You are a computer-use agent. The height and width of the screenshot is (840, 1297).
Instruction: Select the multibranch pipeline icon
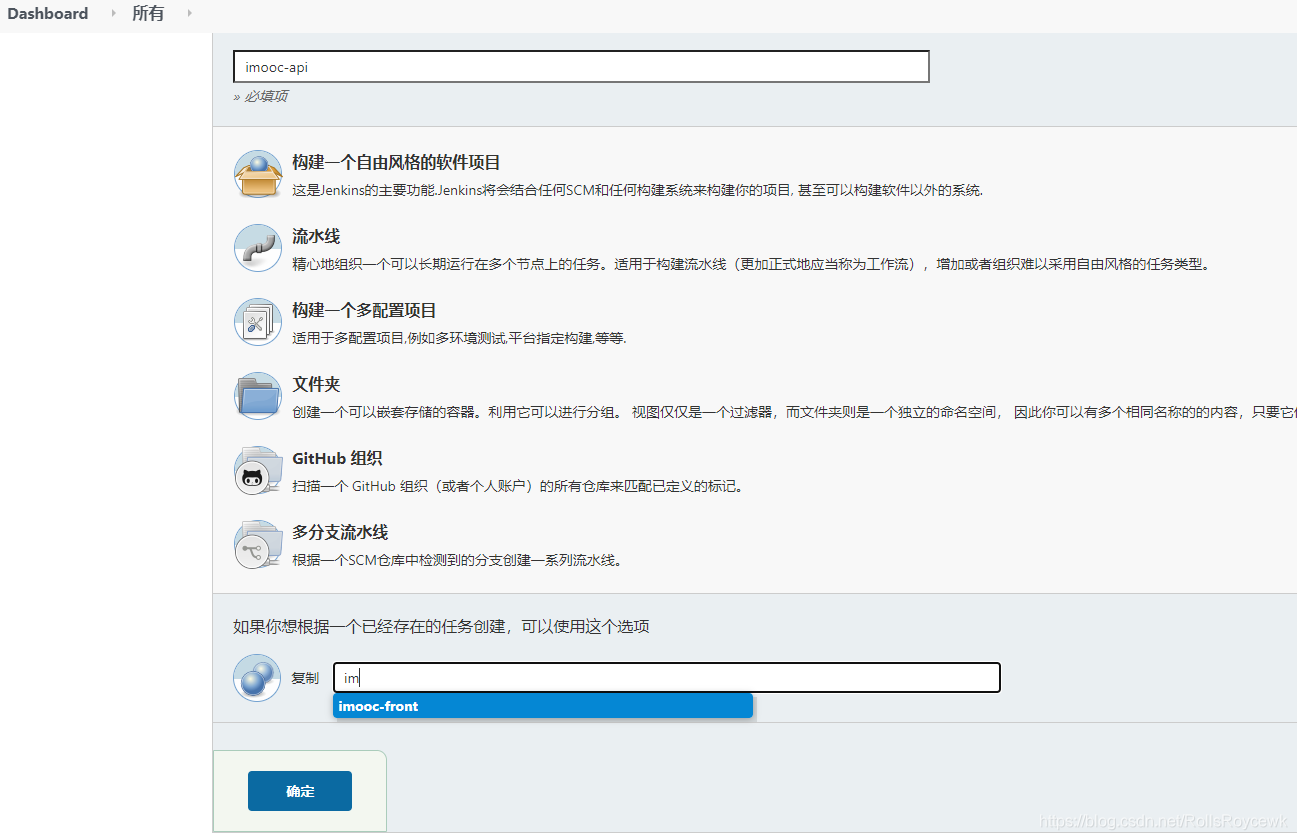coord(258,544)
